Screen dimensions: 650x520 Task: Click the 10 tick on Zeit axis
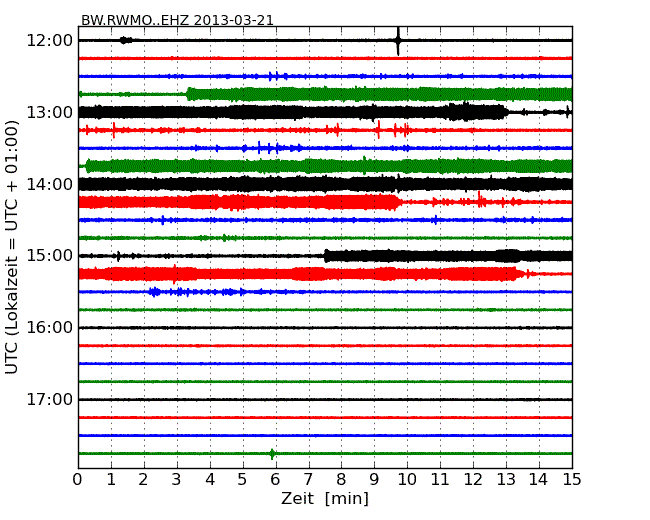pos(407,479)
